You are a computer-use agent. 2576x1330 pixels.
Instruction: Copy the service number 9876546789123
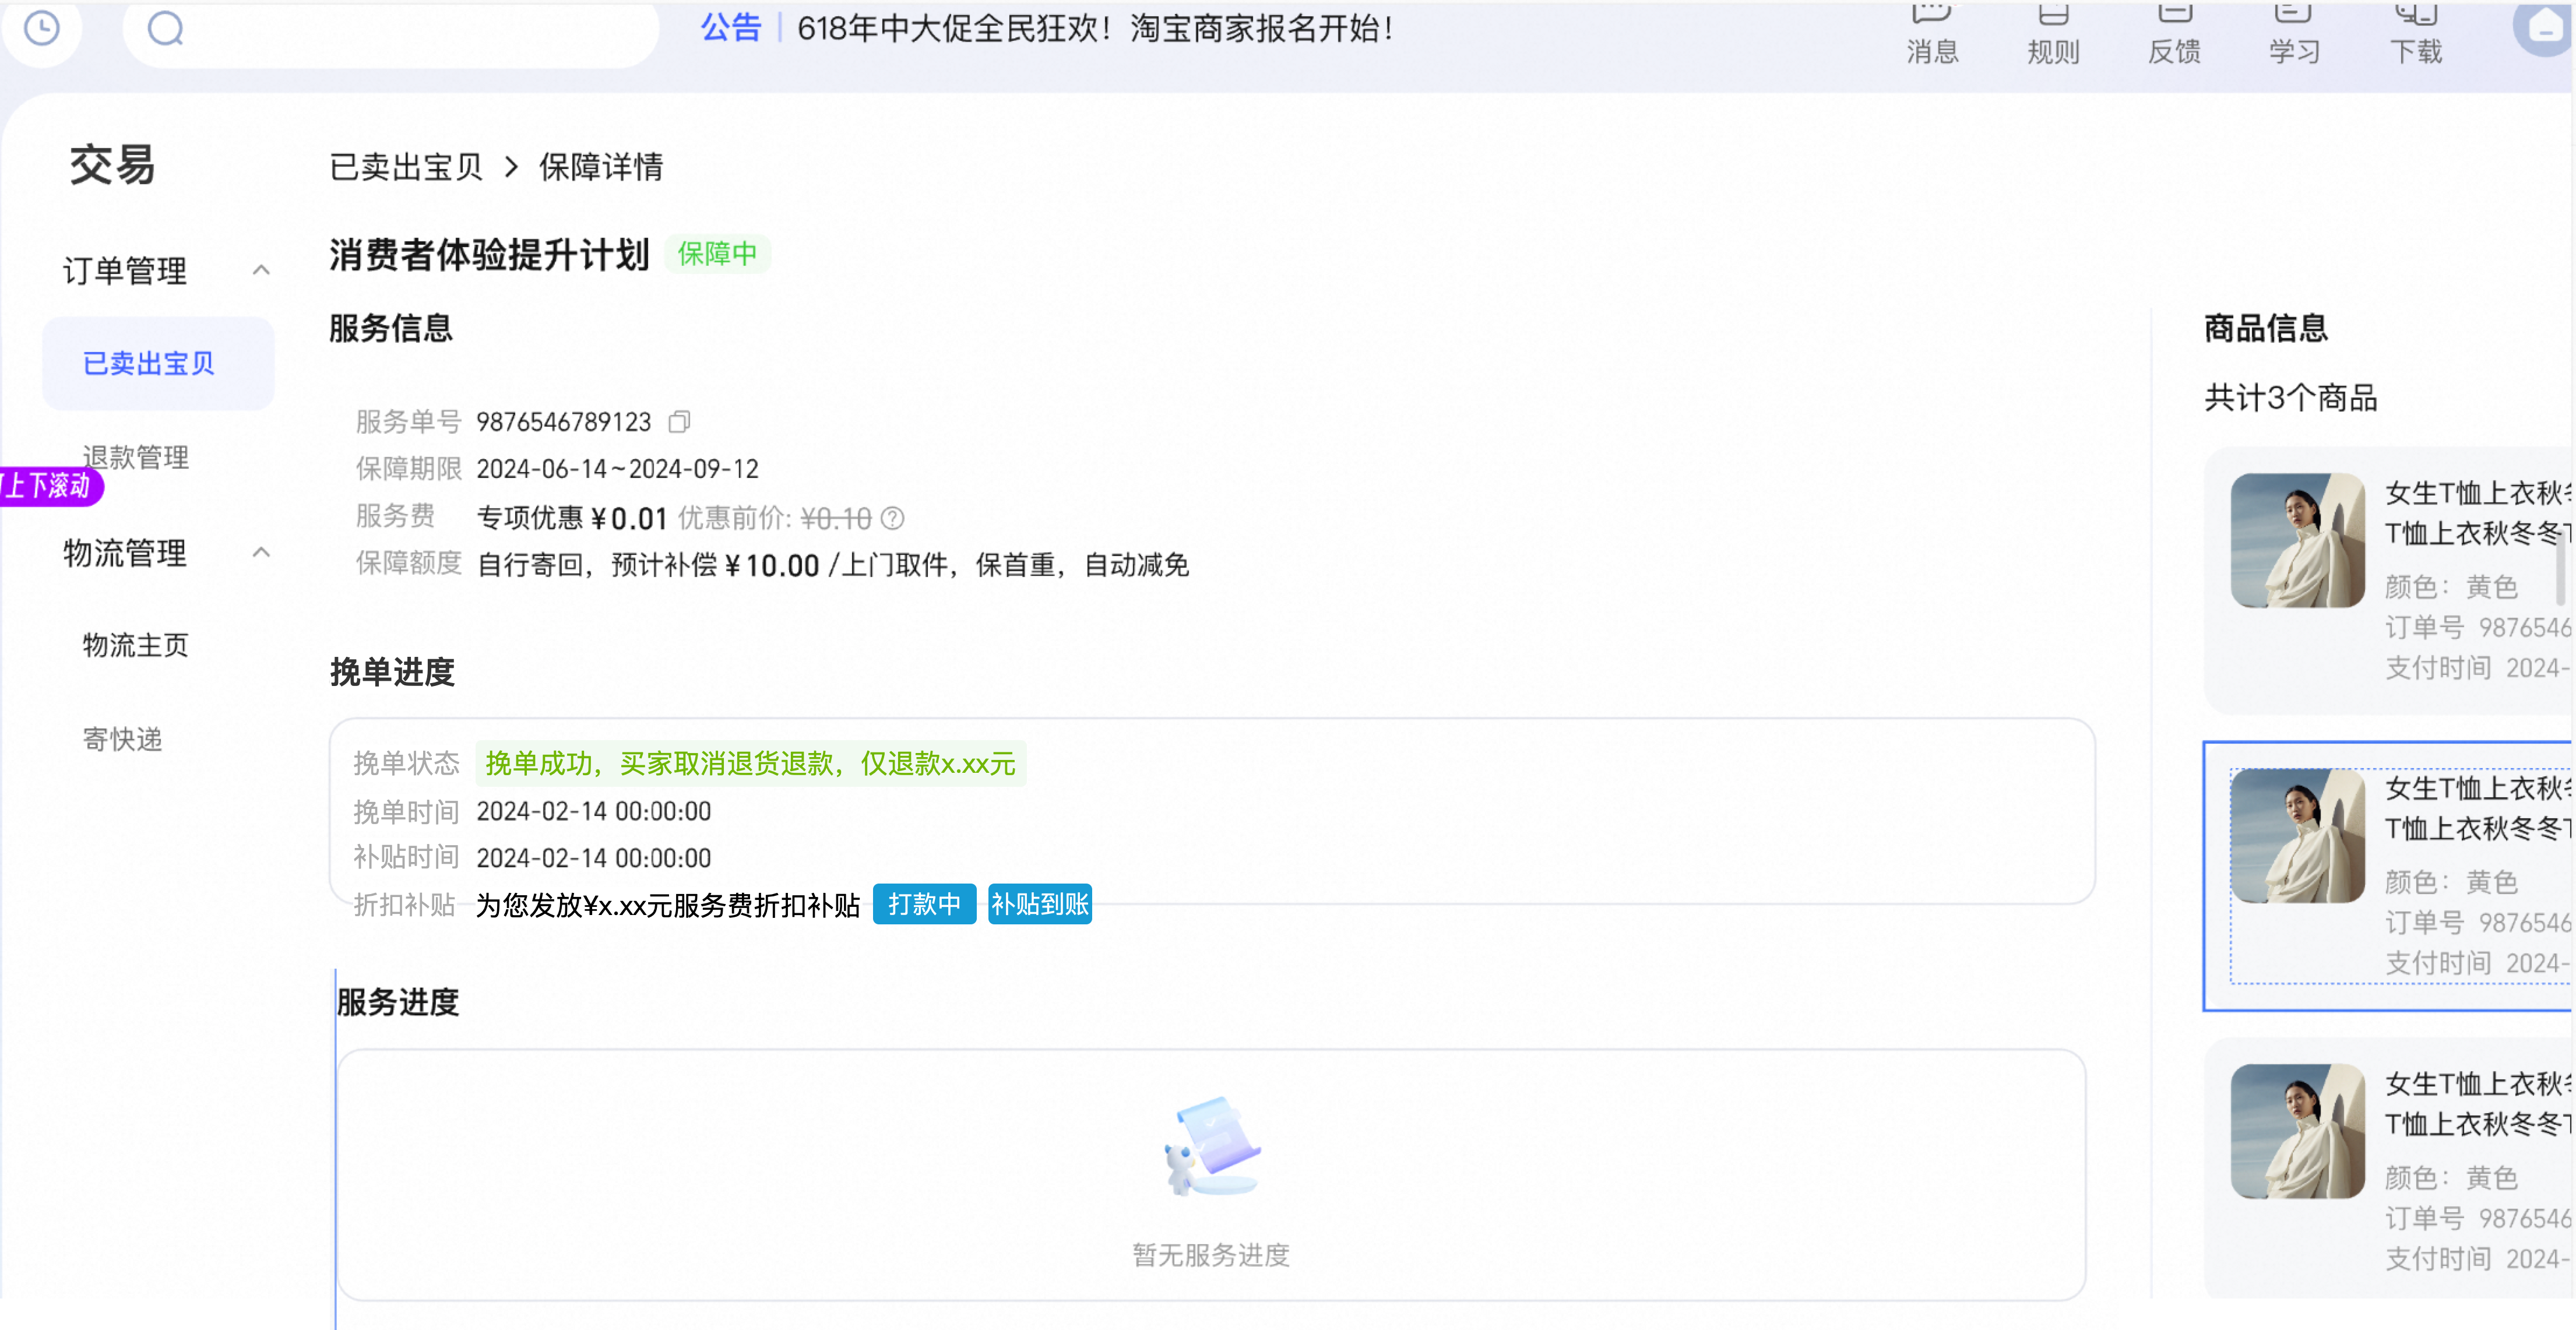pos(679,421)
